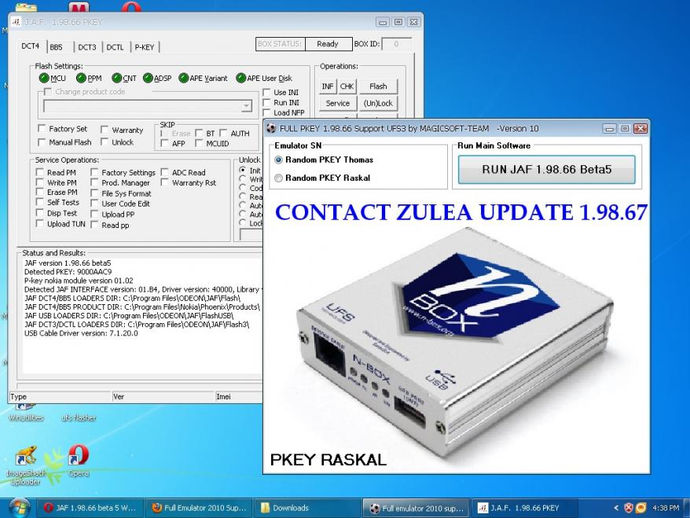Click RUN JAF 1.98.66 Beta5 button
The width and height of the screenshot is (690, 518).
[547, 169]
